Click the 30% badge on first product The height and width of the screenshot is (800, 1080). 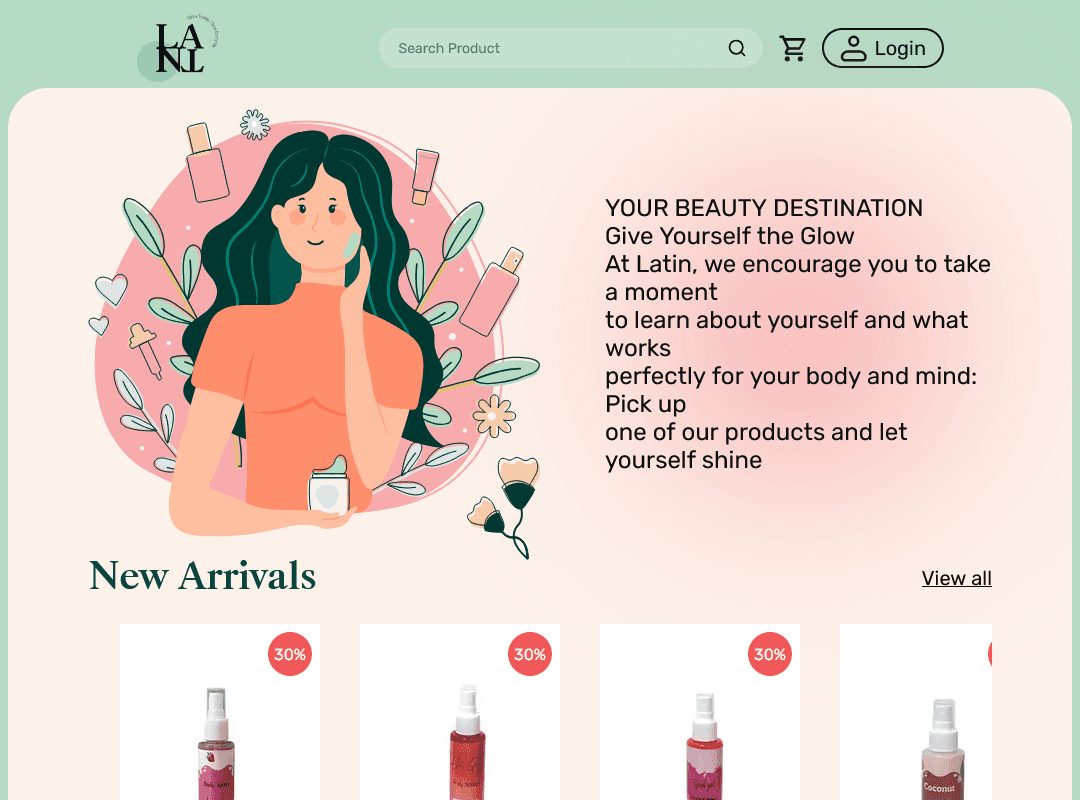pos(289,654)
